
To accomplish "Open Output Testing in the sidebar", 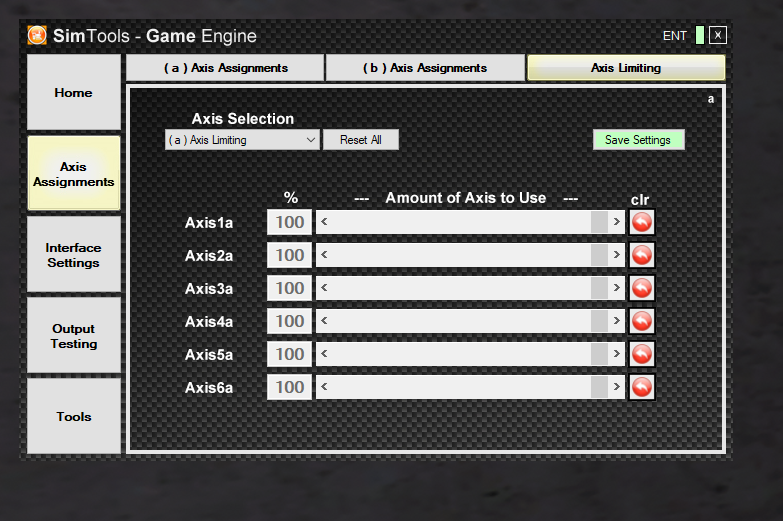I will tap(73, 336).
